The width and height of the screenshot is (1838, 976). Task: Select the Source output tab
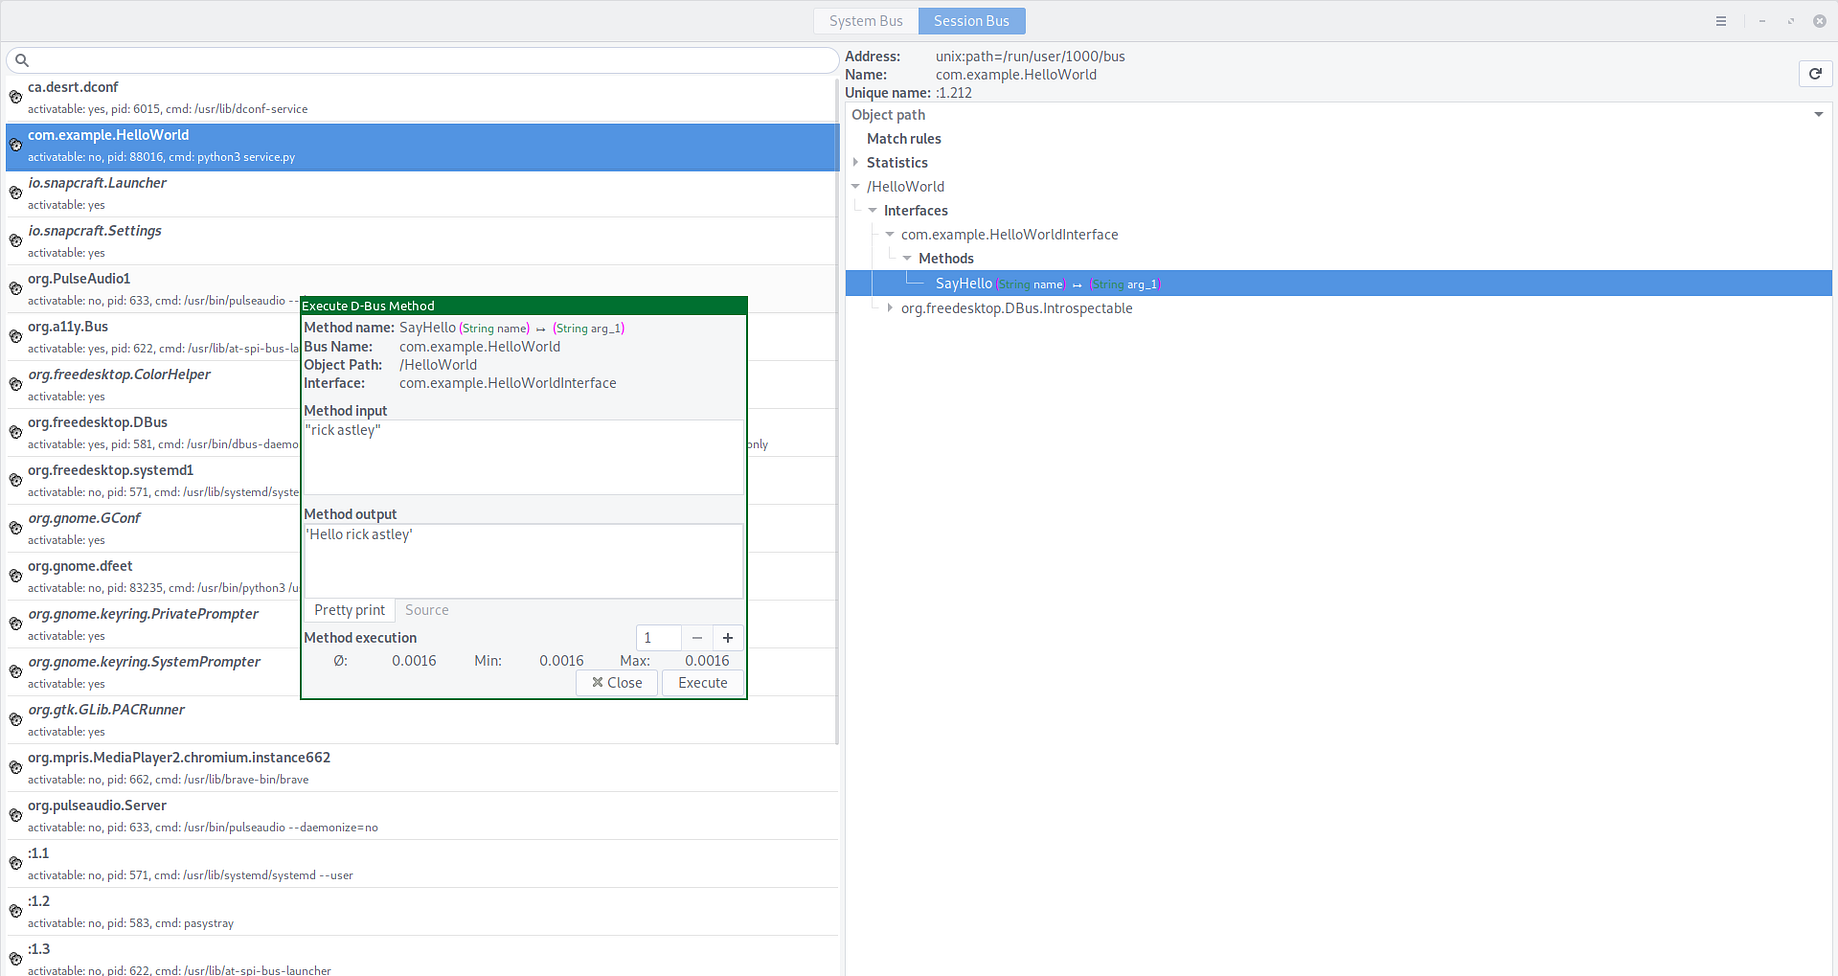(427, 610)
